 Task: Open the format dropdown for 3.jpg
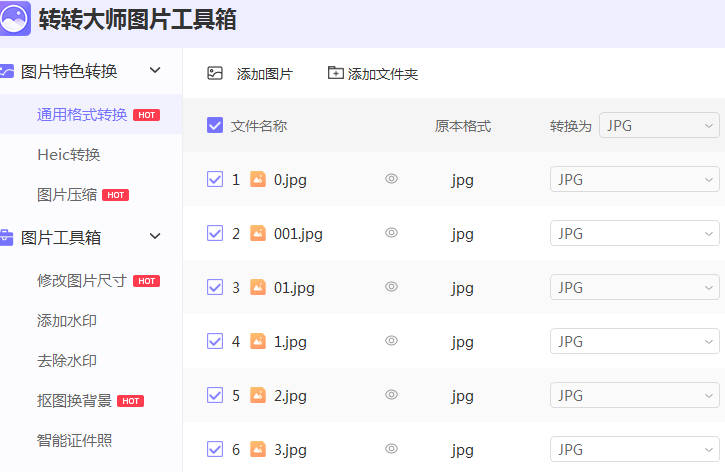pyautogui.click(x=635, y=449)
